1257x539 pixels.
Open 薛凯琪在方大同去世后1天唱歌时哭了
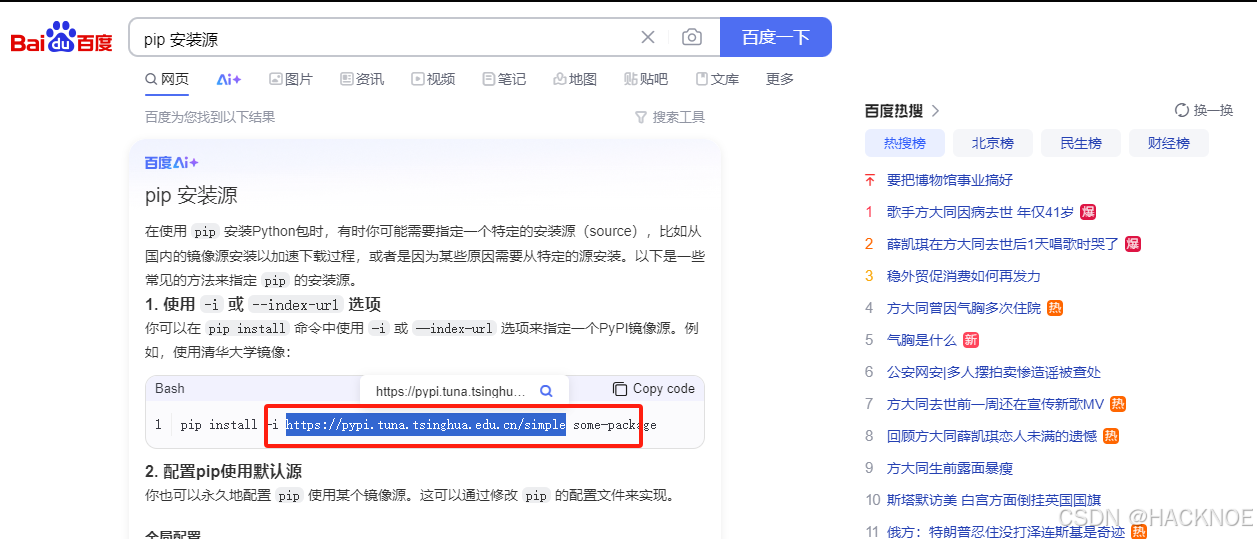(1003, 244)
